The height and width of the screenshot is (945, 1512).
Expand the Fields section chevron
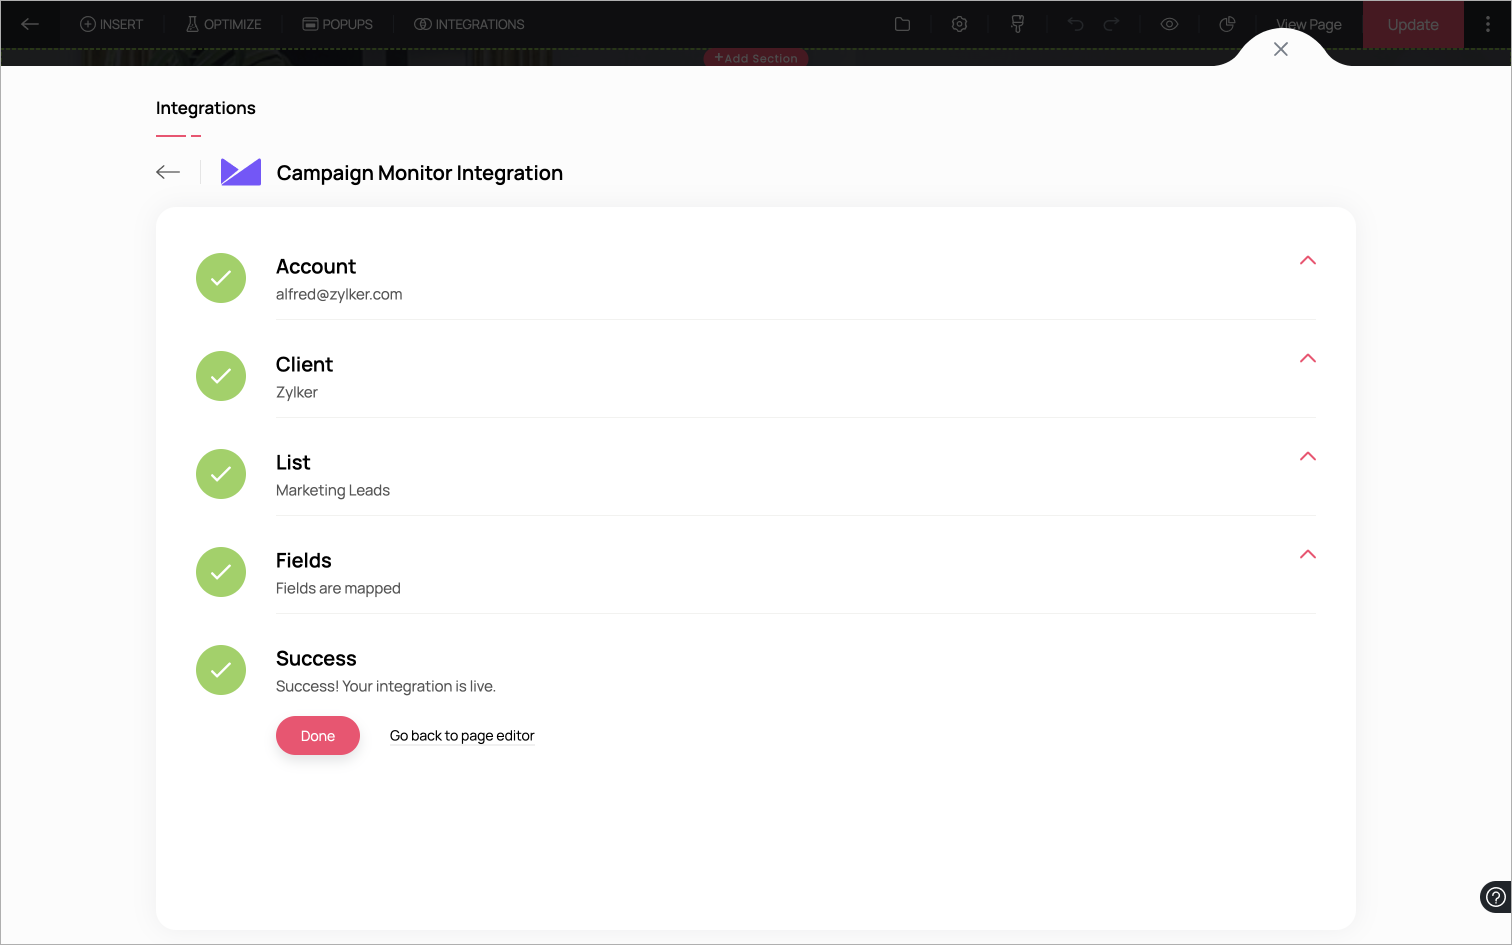[1308, 554]
